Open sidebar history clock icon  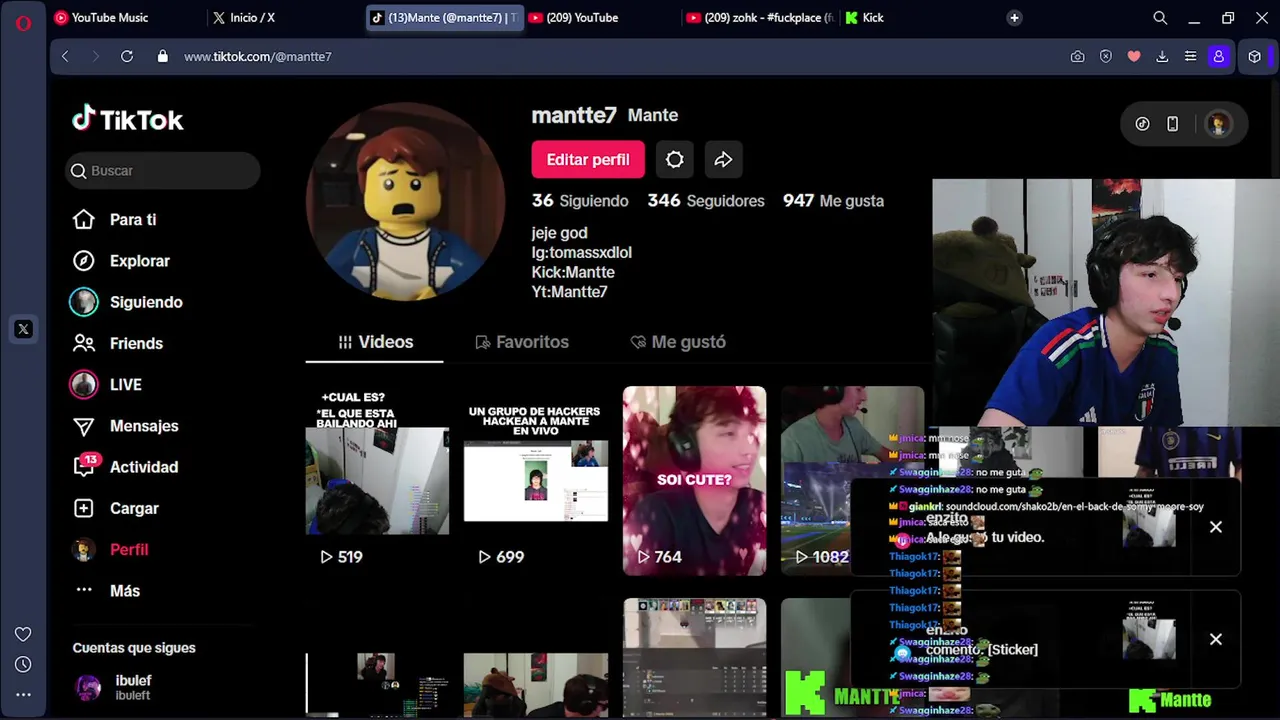(23, 664)
